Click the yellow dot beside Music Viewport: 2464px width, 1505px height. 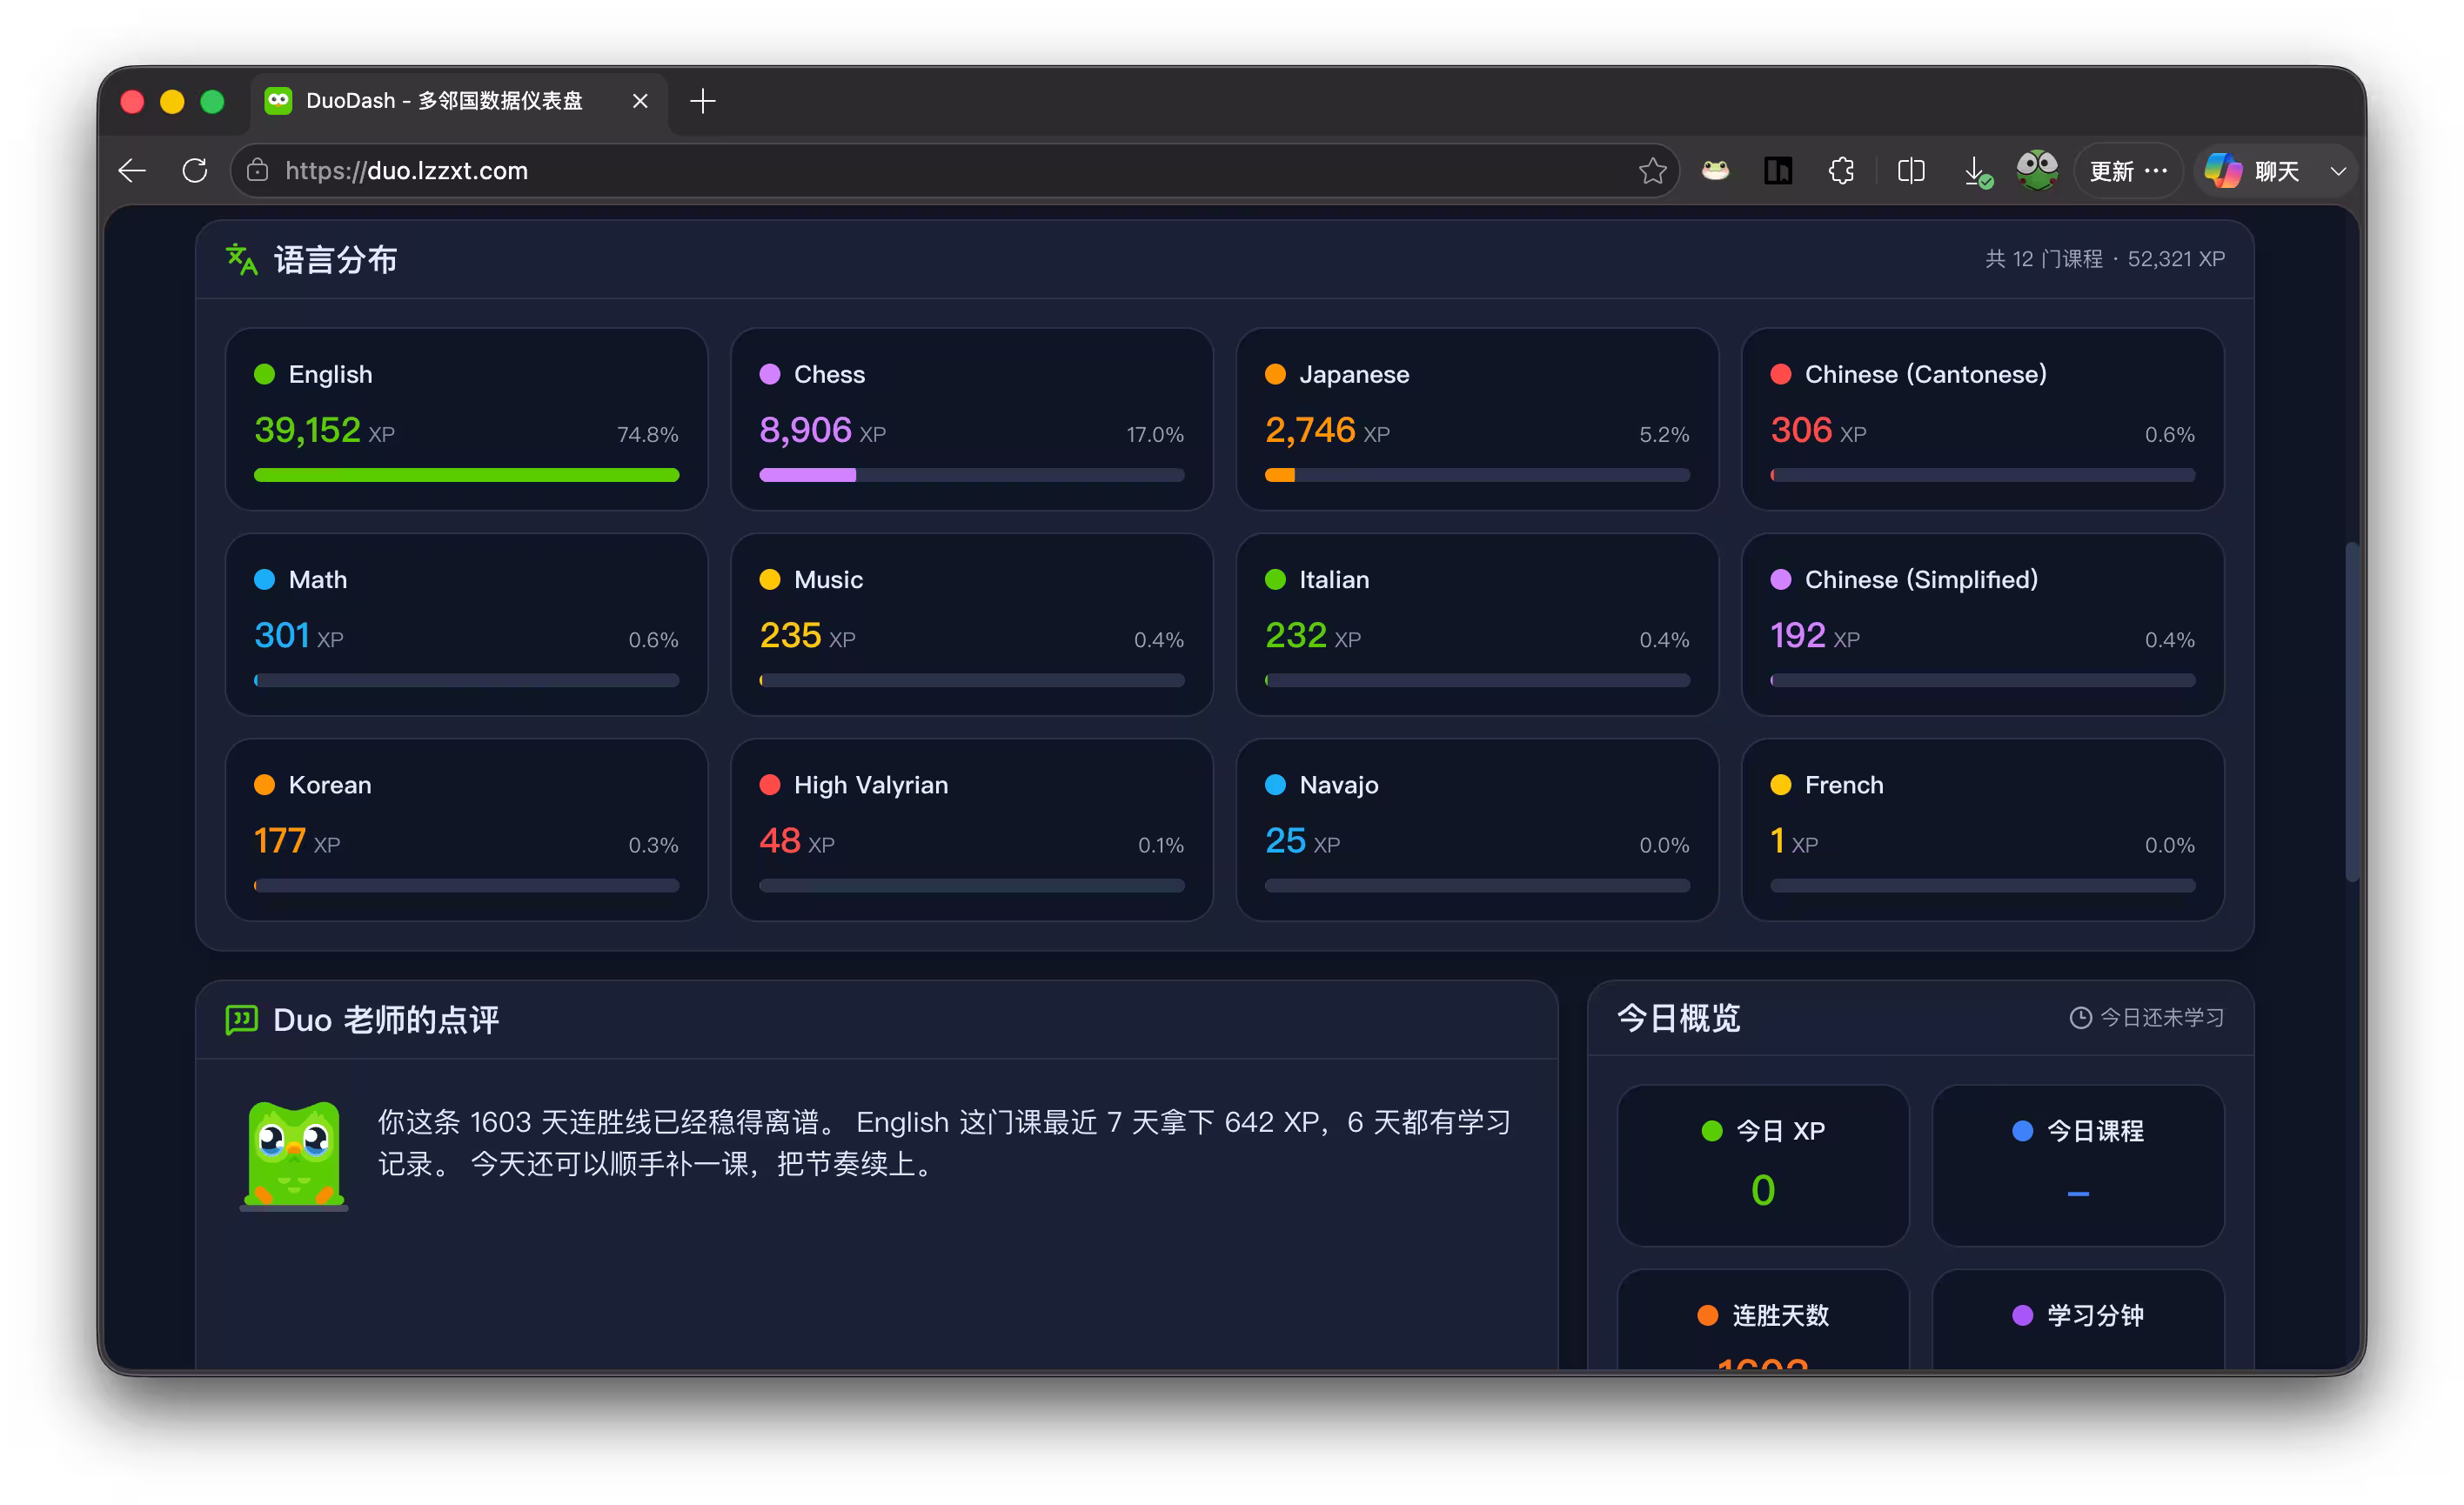coord(769,579)
